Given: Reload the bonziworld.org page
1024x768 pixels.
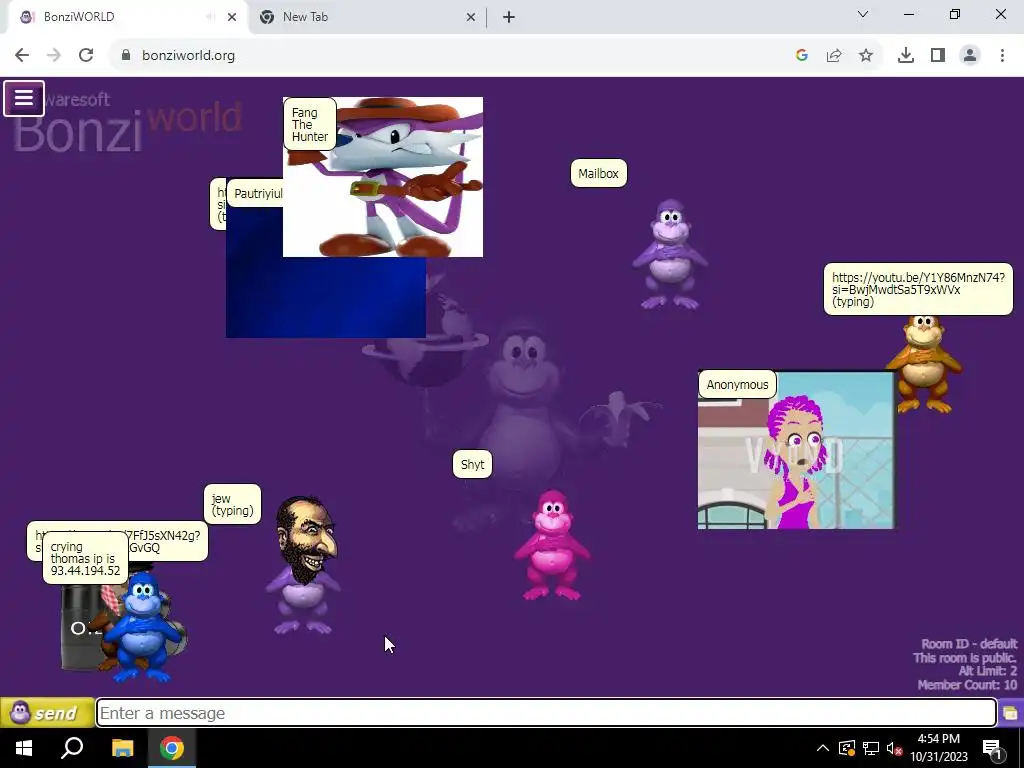Looking at the screenshot, I should [86, 55].
